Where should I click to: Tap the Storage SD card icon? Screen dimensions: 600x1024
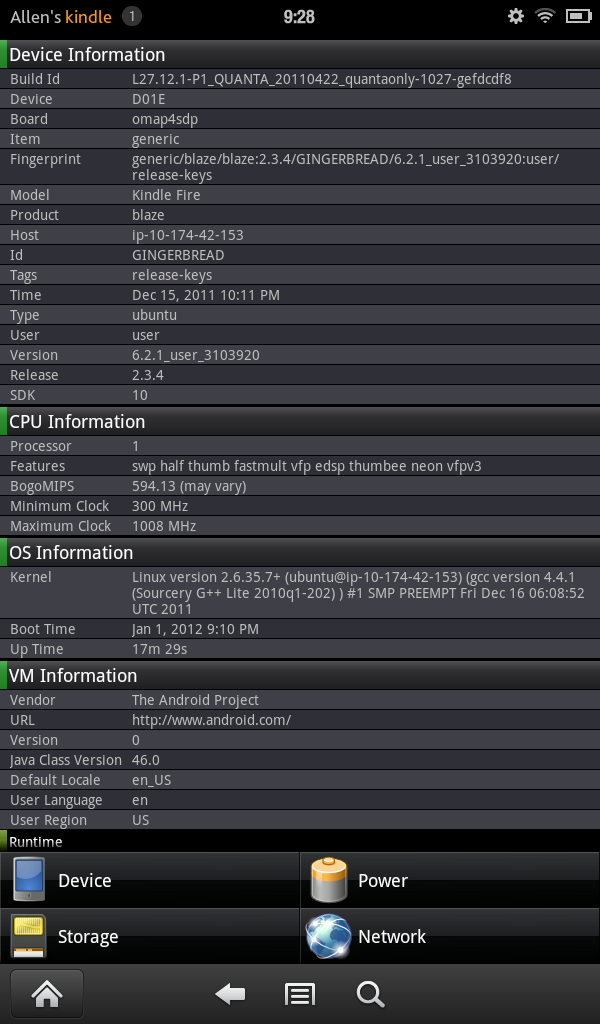pos(29,936)
